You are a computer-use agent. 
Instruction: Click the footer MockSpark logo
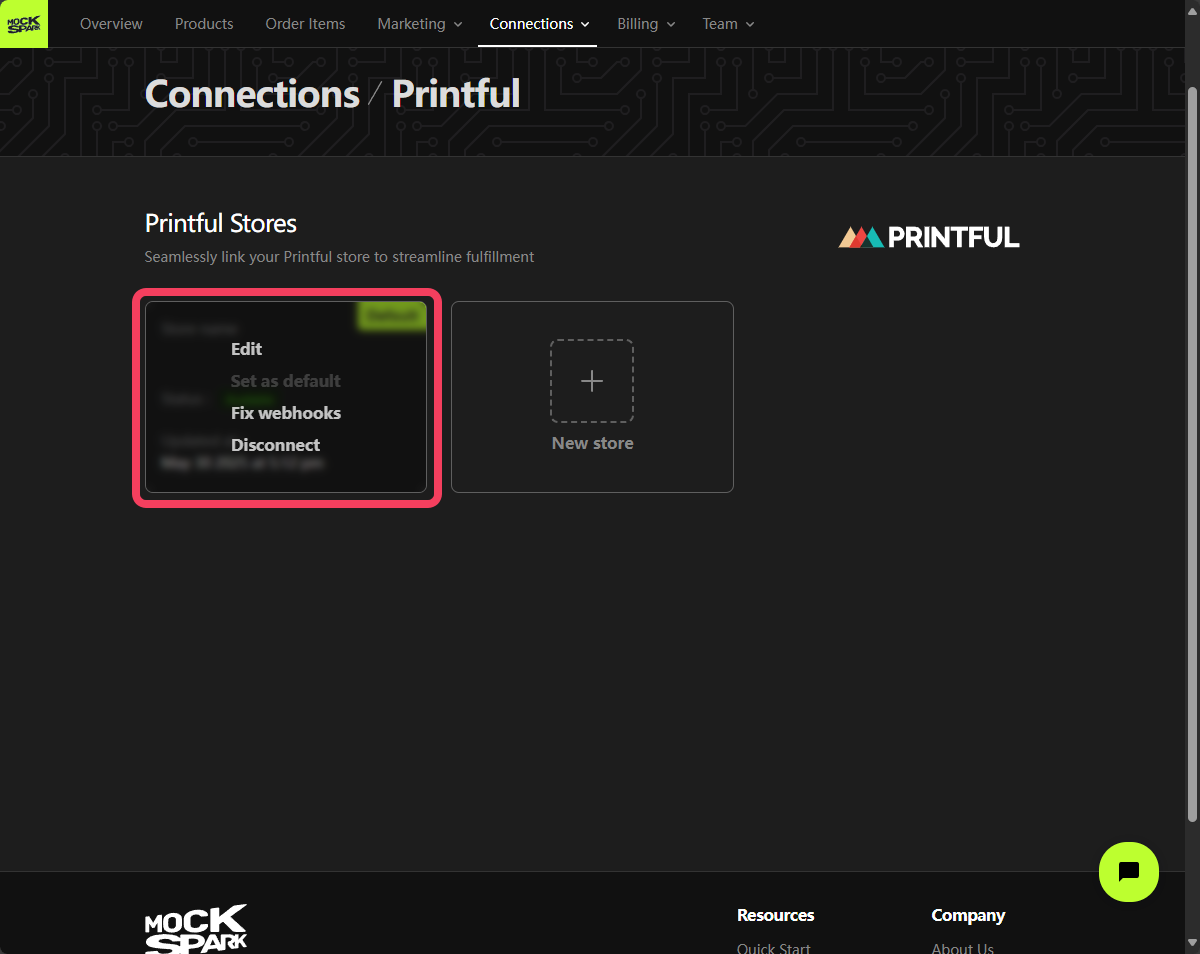tap(196, 929)
